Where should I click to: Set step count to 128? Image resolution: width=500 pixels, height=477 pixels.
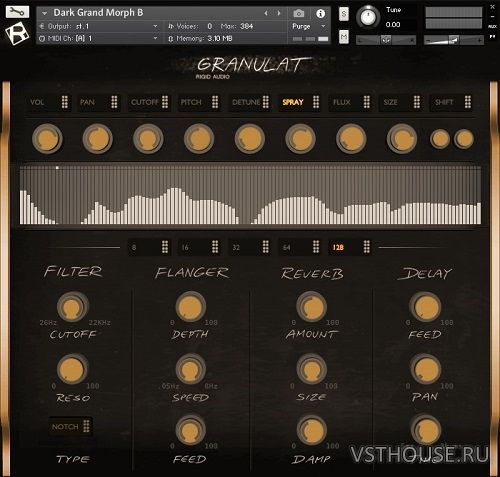click(350, 247)
